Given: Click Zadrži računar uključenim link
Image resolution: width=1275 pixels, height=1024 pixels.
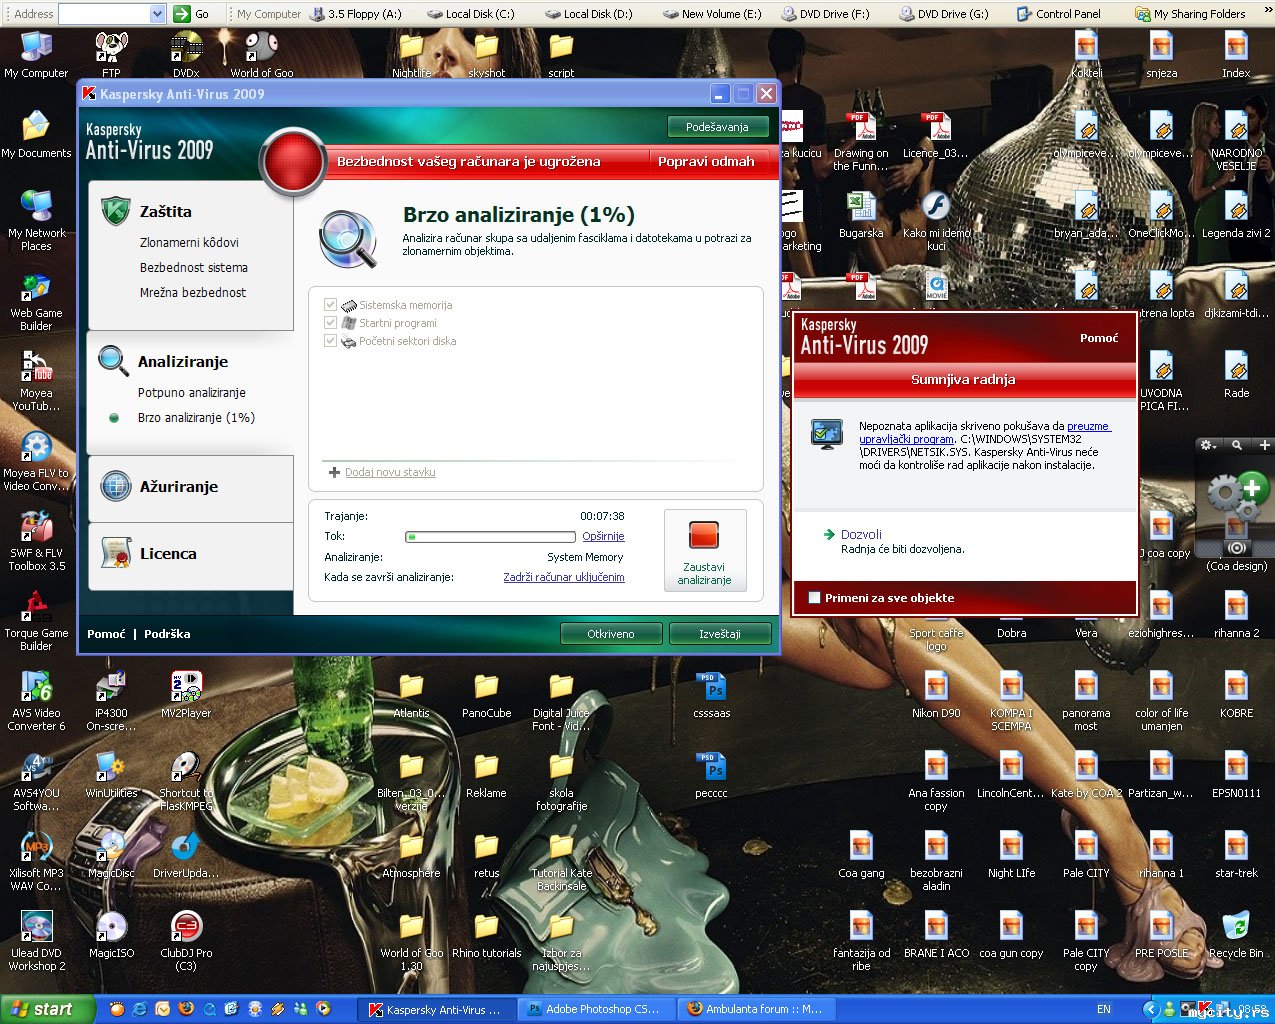Looking at the screenshot, I should tap(564, 577).
